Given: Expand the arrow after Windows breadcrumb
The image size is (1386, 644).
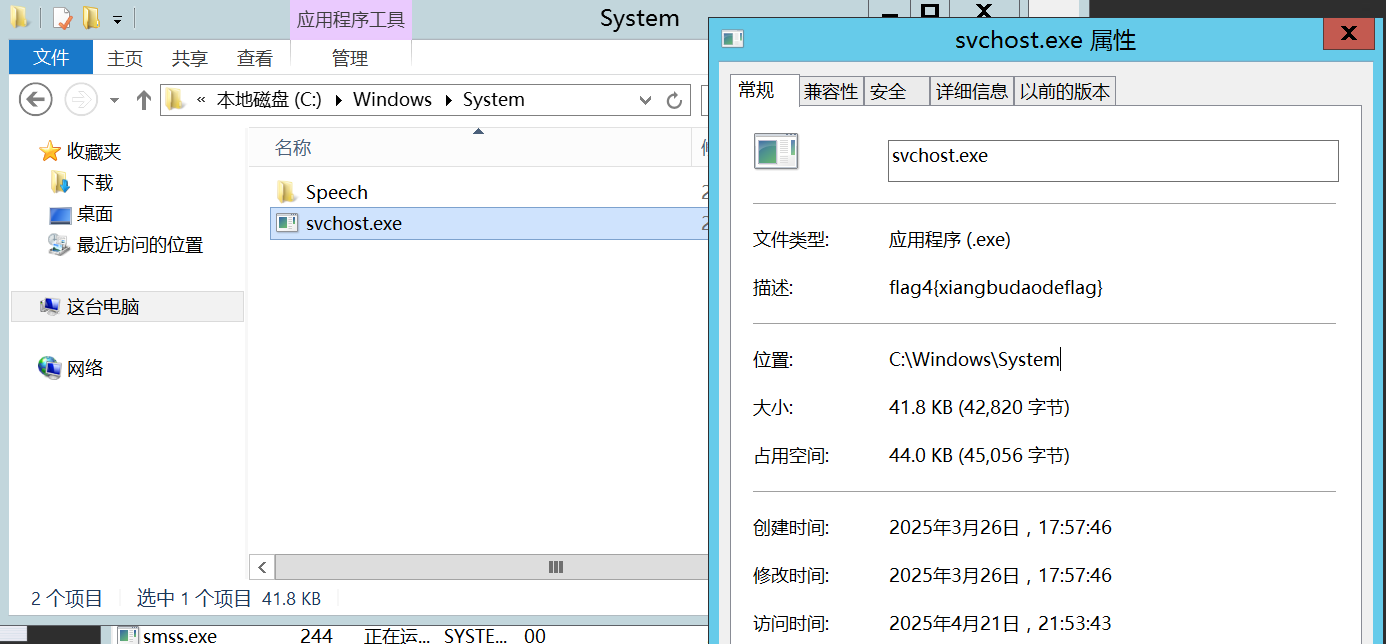Looking at the screenshot, I should tap(447, 100).
